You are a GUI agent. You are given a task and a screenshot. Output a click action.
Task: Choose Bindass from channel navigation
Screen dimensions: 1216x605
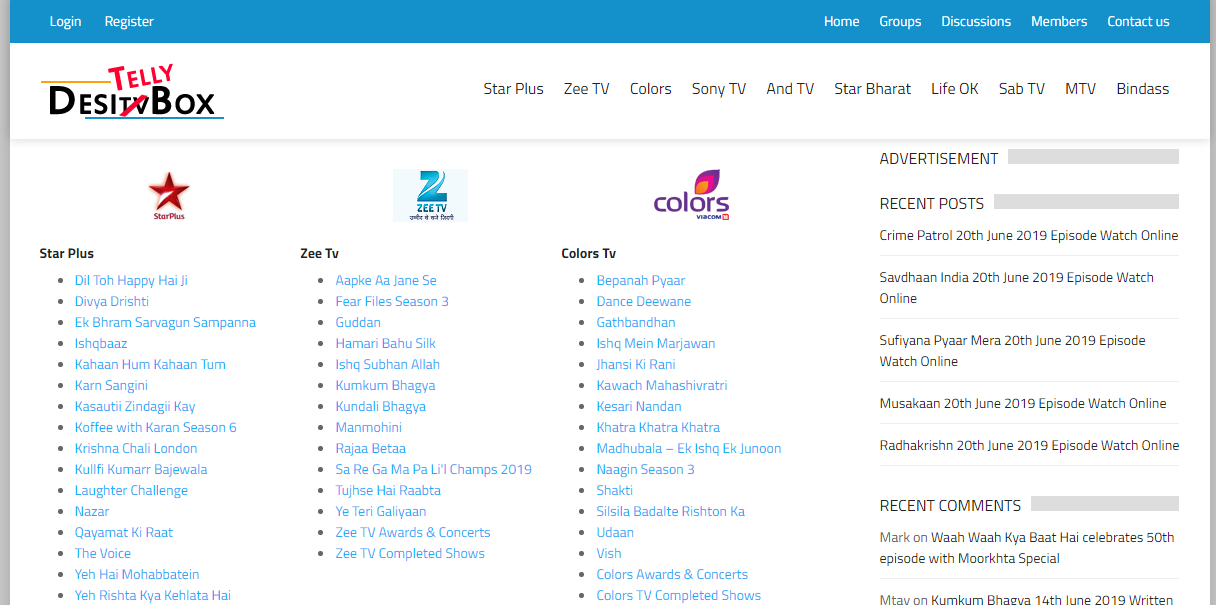[x=1142, y=89]
